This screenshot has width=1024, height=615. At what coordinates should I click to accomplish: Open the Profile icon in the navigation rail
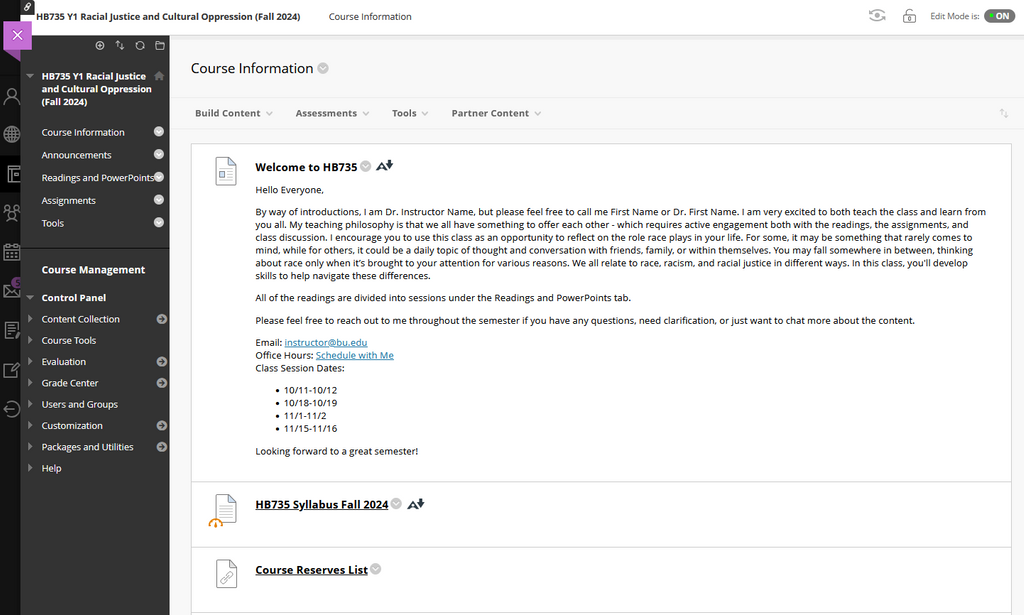click(12, 96)
